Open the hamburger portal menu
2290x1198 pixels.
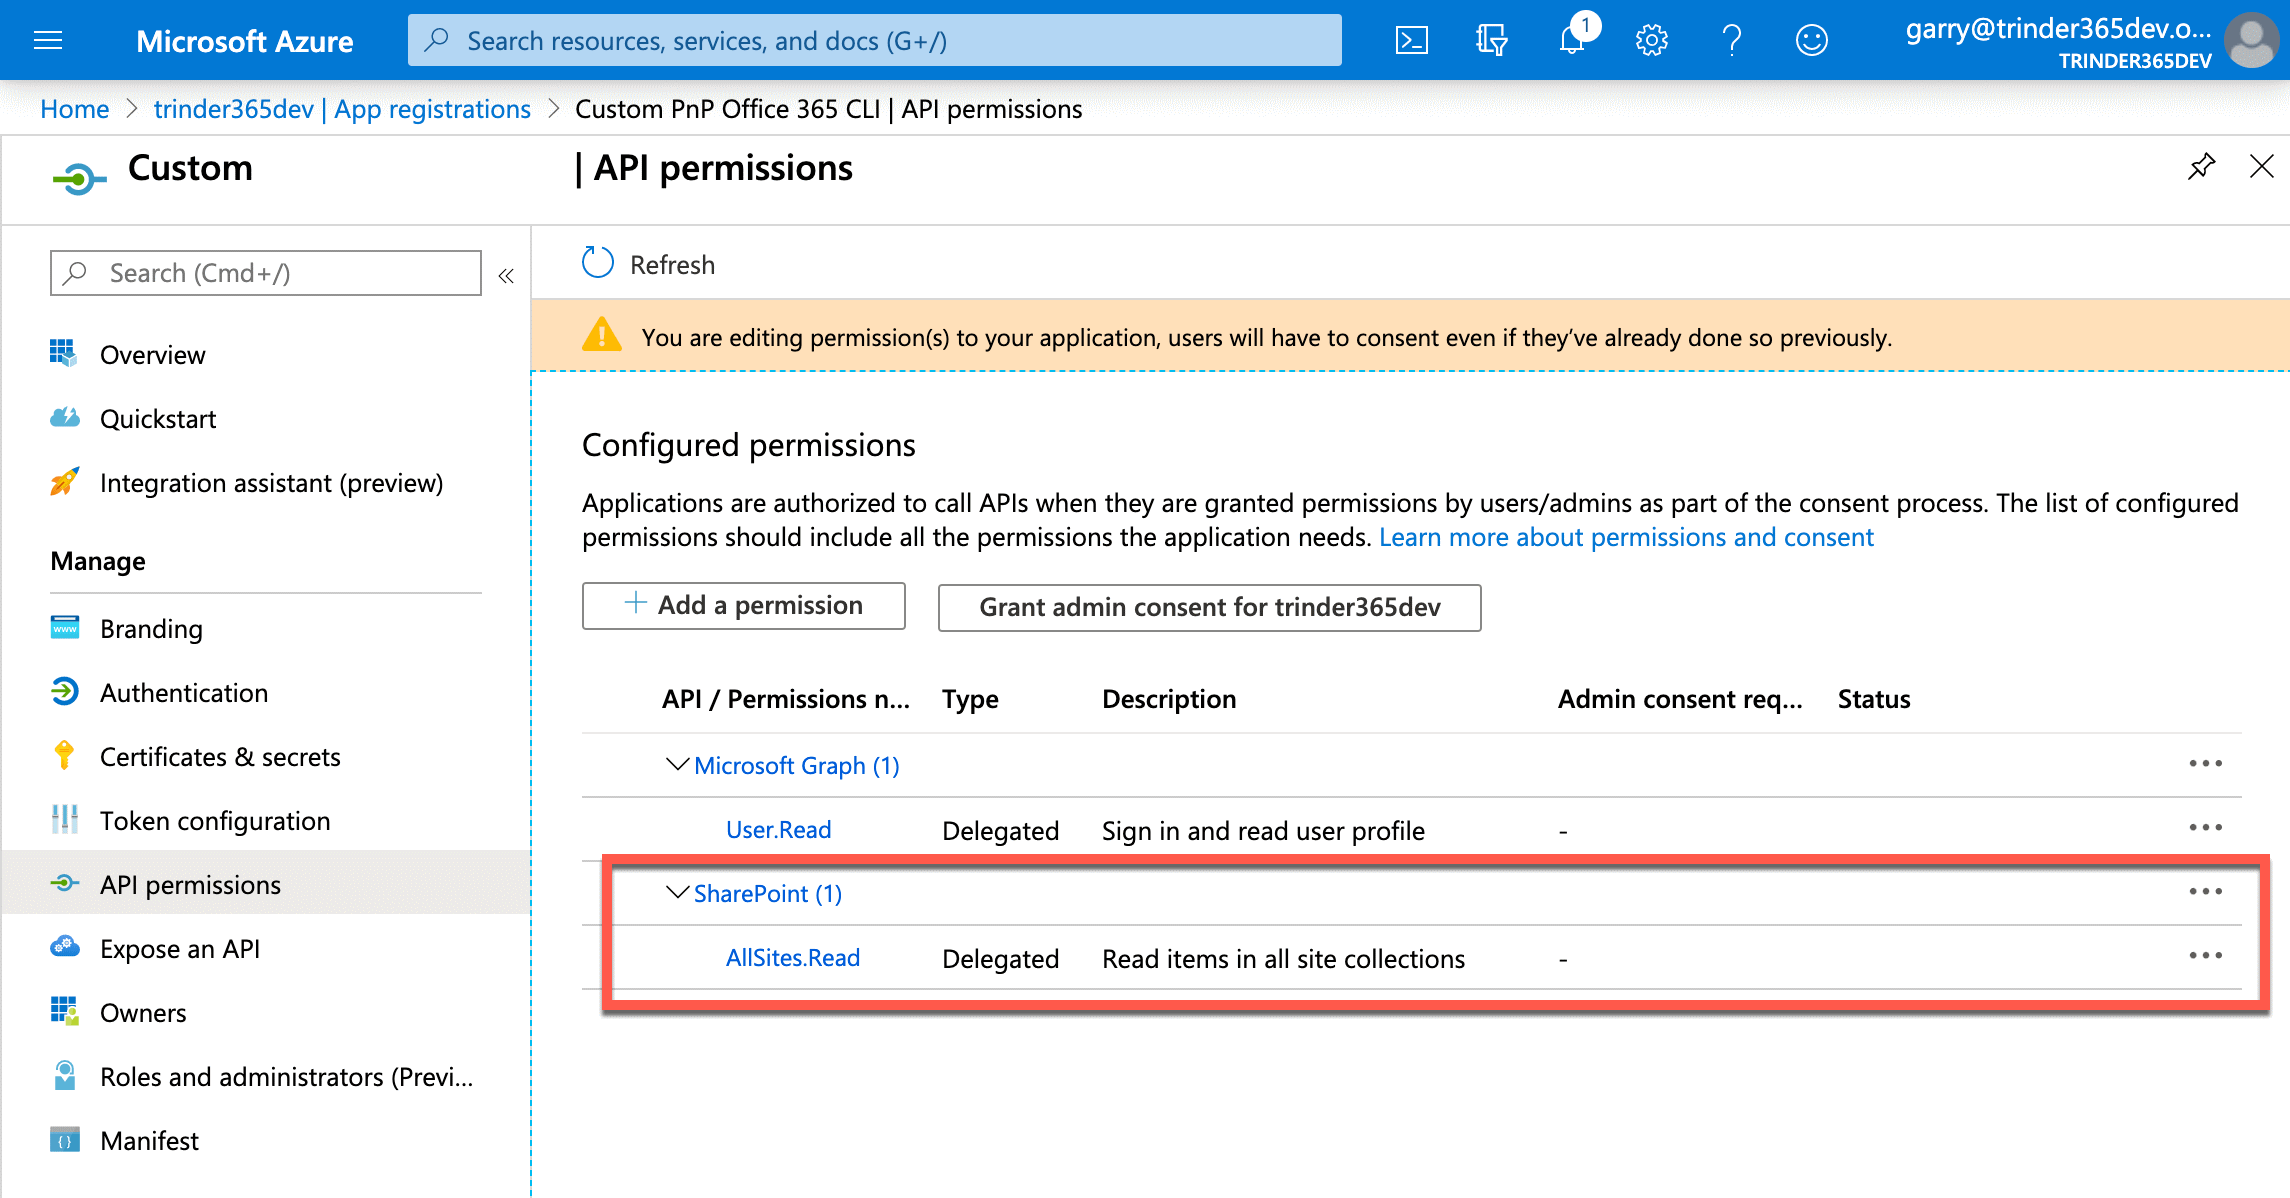click(x=48, y=40)
